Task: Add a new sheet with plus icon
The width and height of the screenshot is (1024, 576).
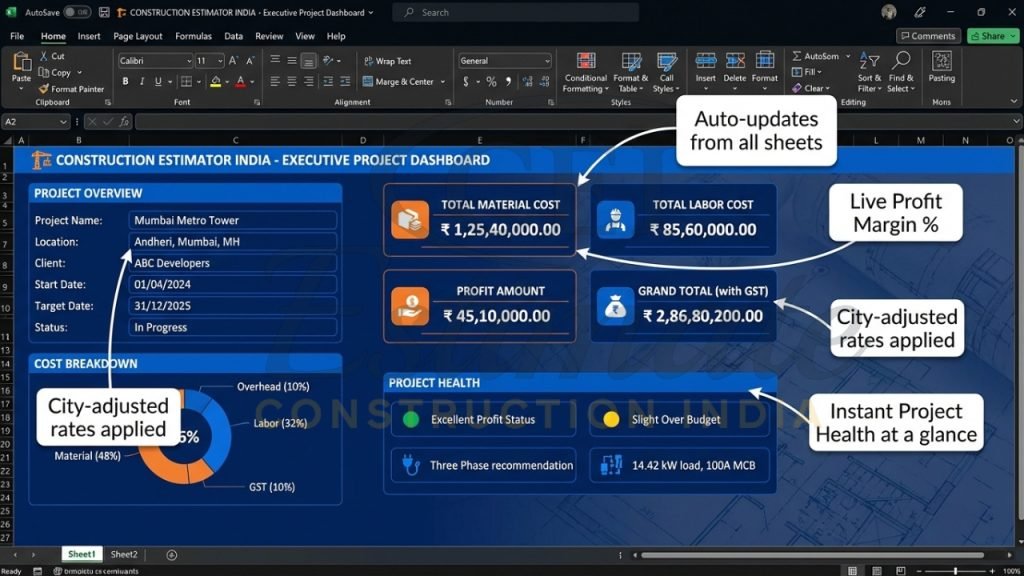Action: (x=172, y=555)
